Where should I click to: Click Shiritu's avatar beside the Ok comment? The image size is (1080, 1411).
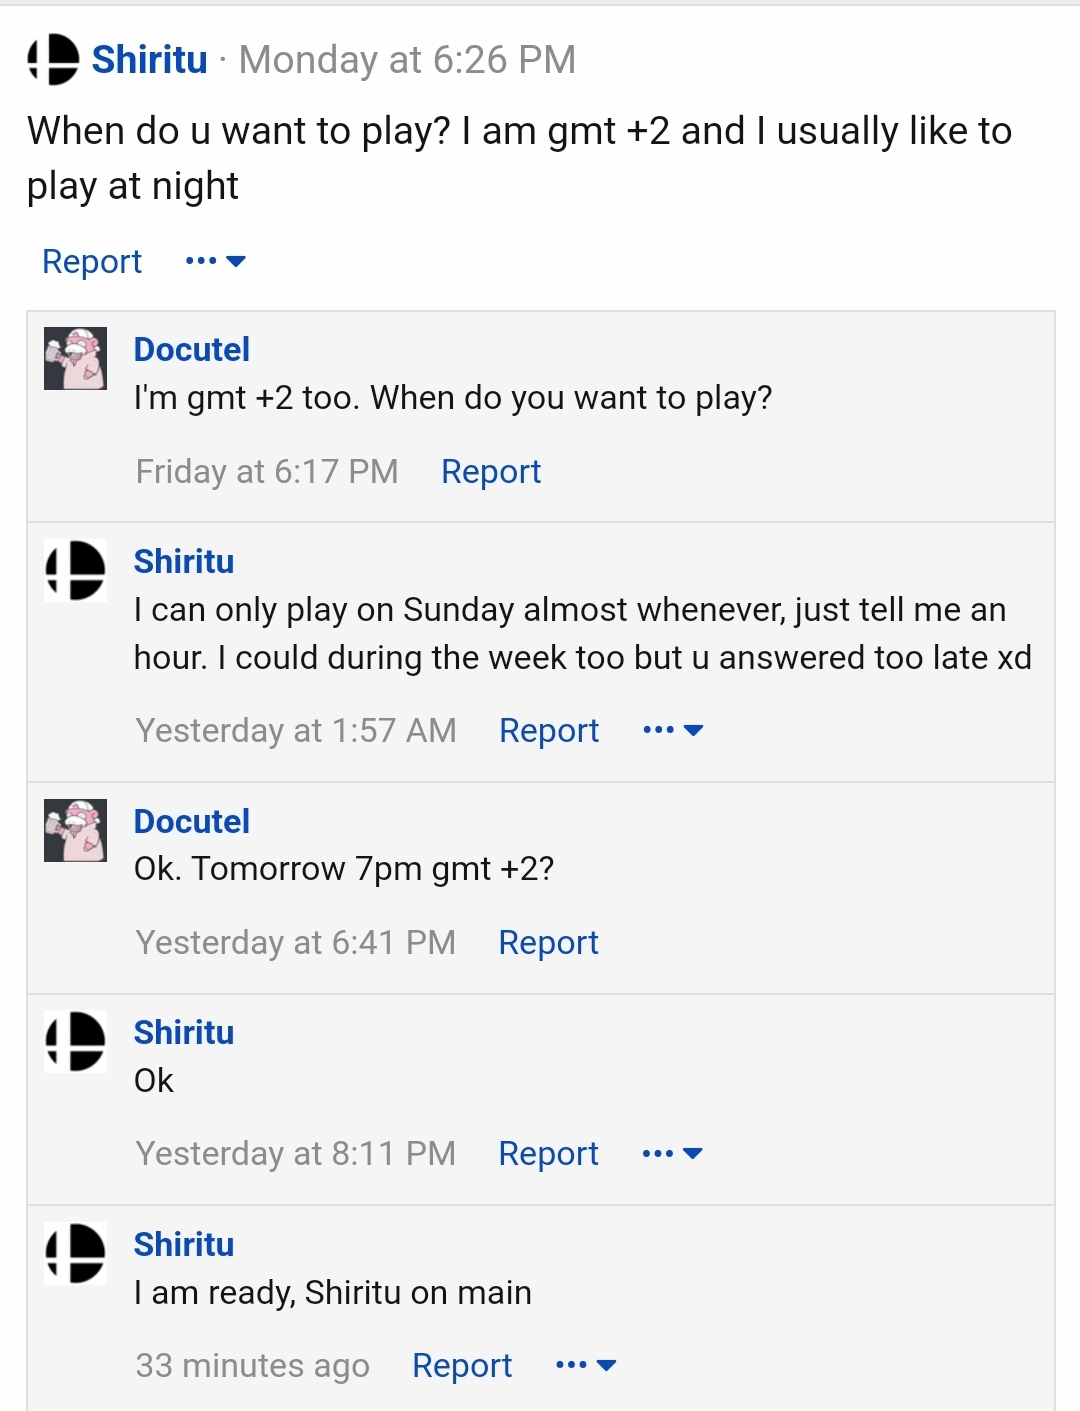pos(75,1041)
